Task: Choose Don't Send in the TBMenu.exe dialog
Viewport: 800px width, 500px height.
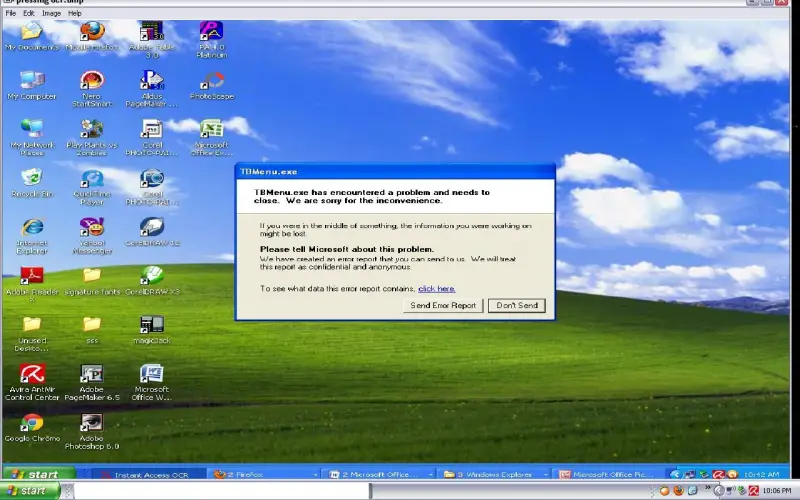Action: pyautogui.click(x=517, y=305)
